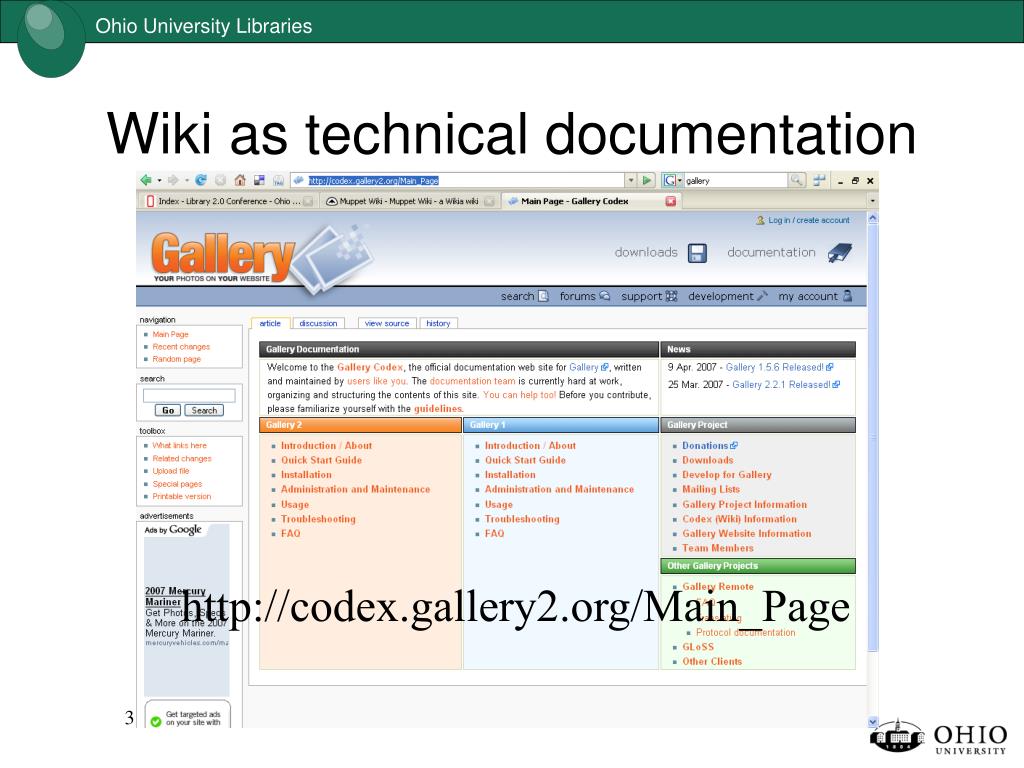Open Mailing Lists link

711,489
